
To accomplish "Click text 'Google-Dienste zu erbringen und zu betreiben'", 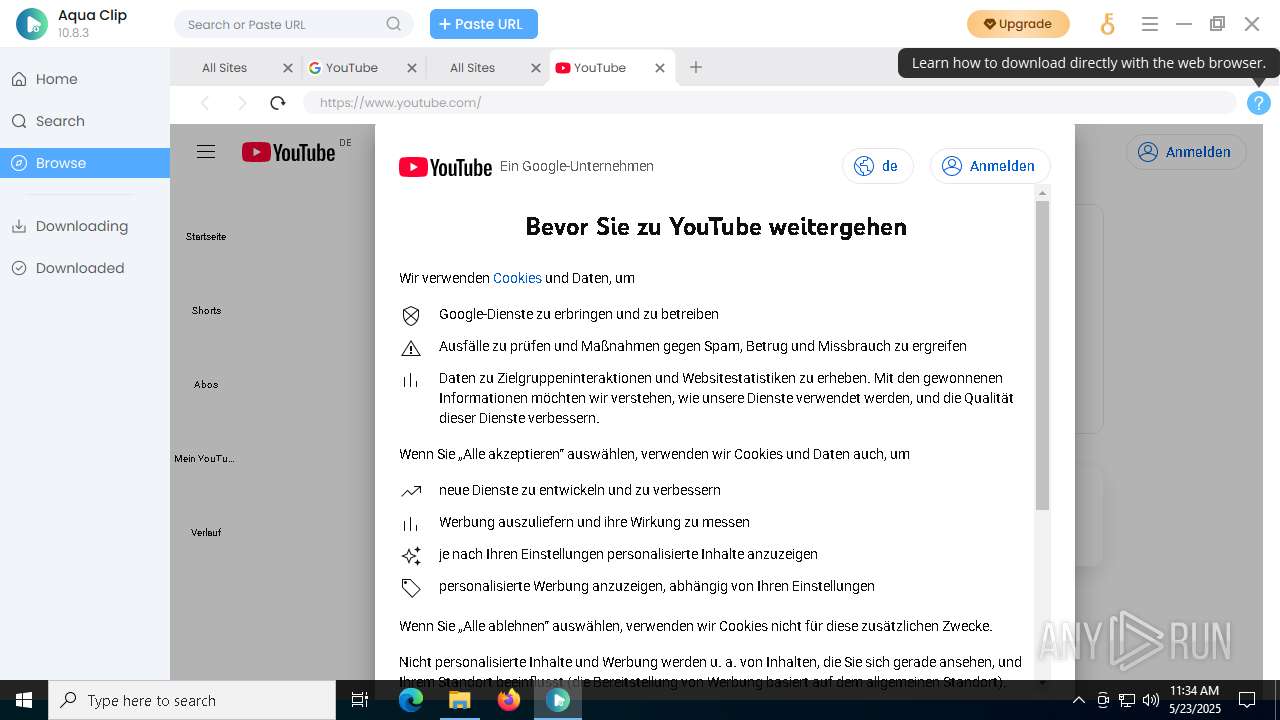I will pos(579,314).
